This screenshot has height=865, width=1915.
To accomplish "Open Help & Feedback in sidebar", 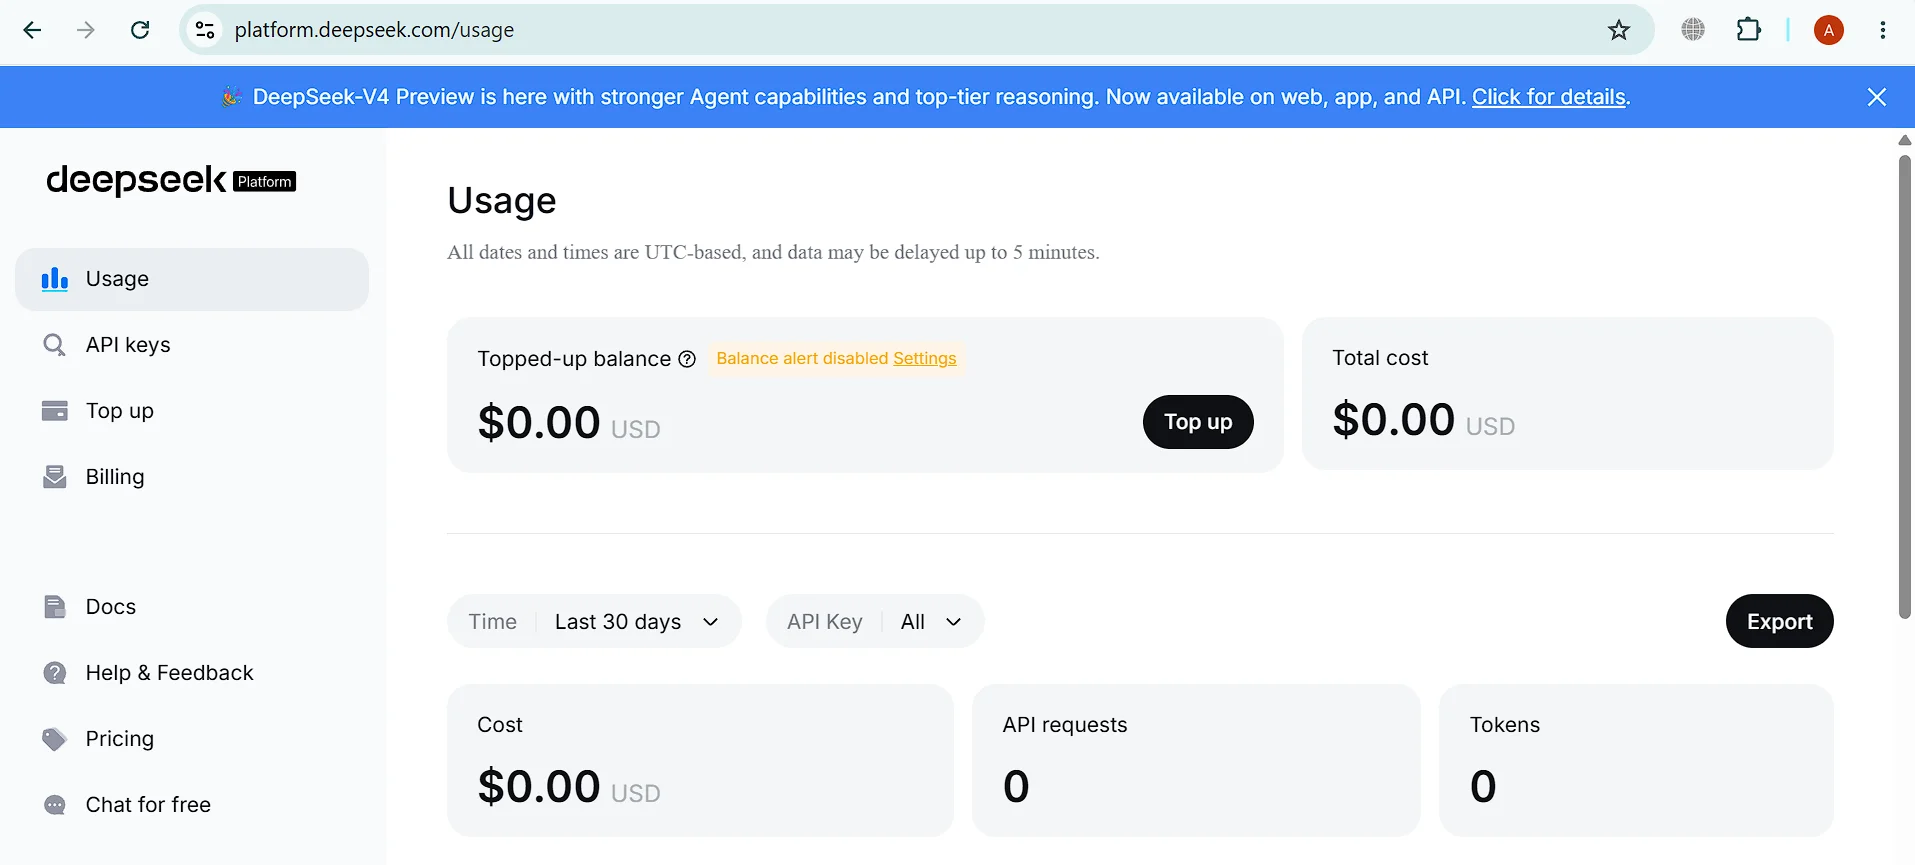I will coord(192,673).
